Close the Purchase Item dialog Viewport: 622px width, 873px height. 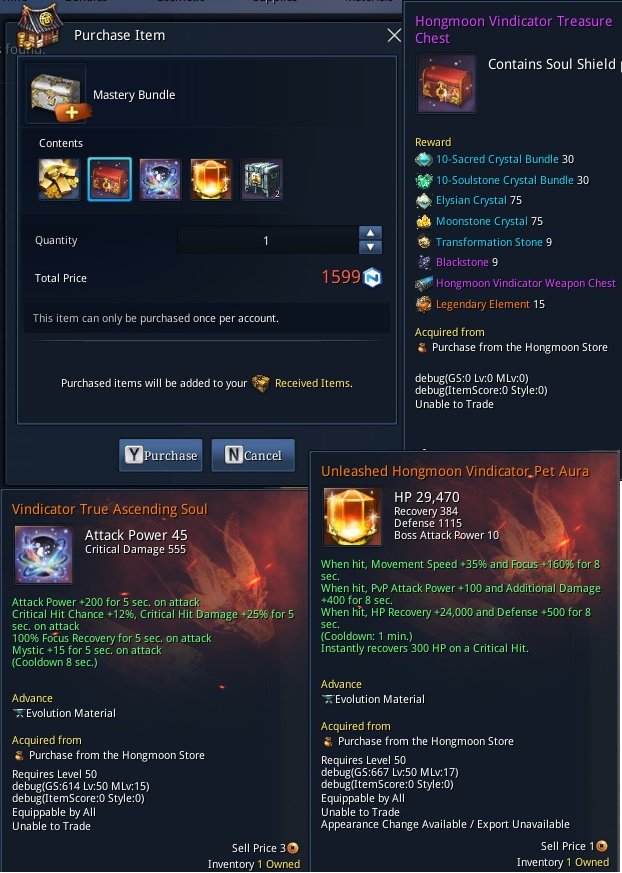(394, 36)
